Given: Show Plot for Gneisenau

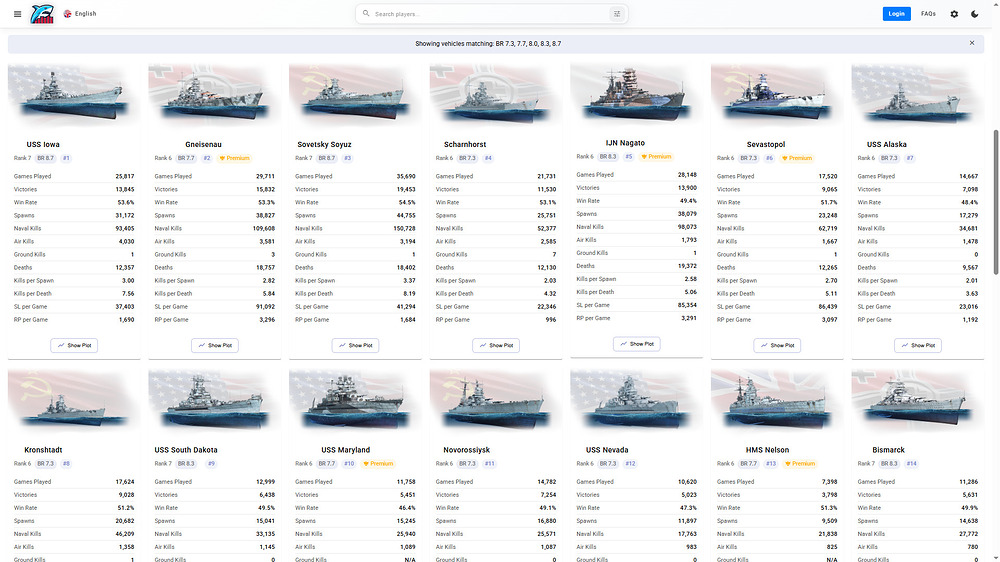Looking at the screenshot, I should (x=215, y=345).
